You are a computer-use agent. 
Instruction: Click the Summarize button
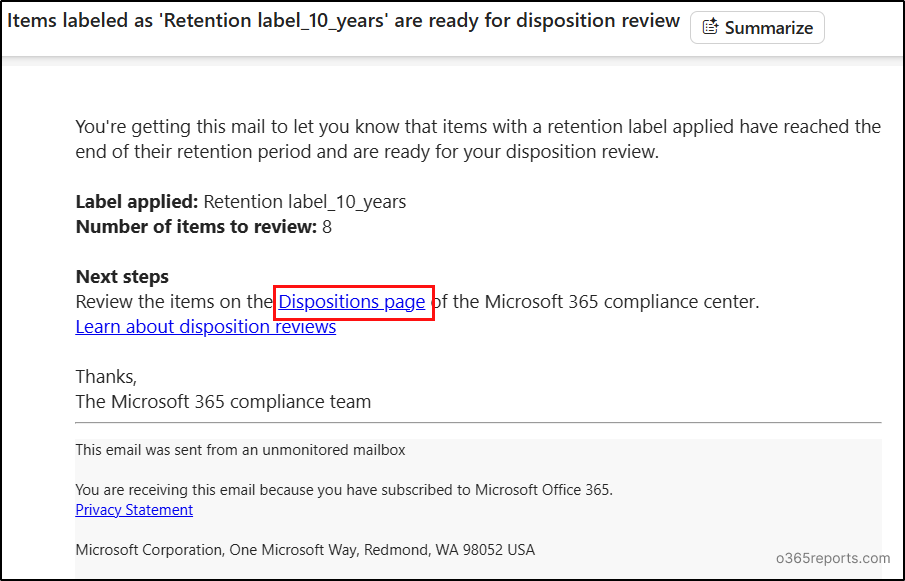[x=757, y=28]
